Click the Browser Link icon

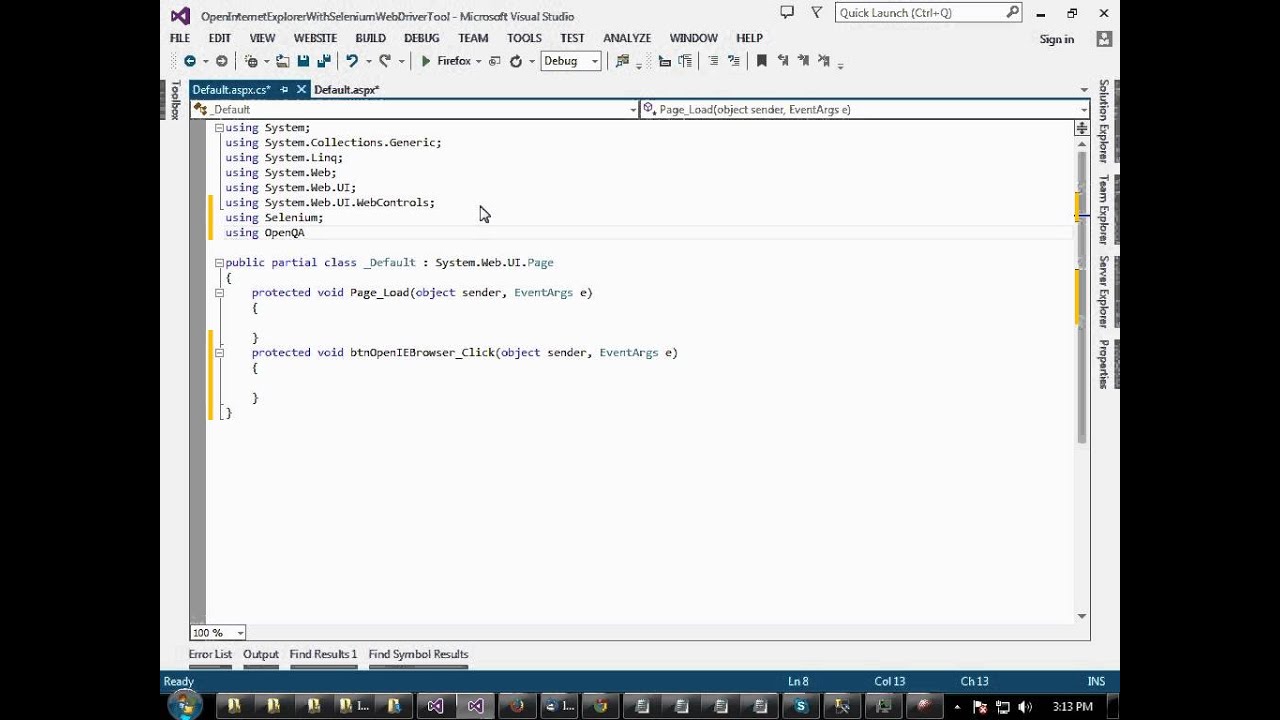pyautogui.click(x=495, y=61)
